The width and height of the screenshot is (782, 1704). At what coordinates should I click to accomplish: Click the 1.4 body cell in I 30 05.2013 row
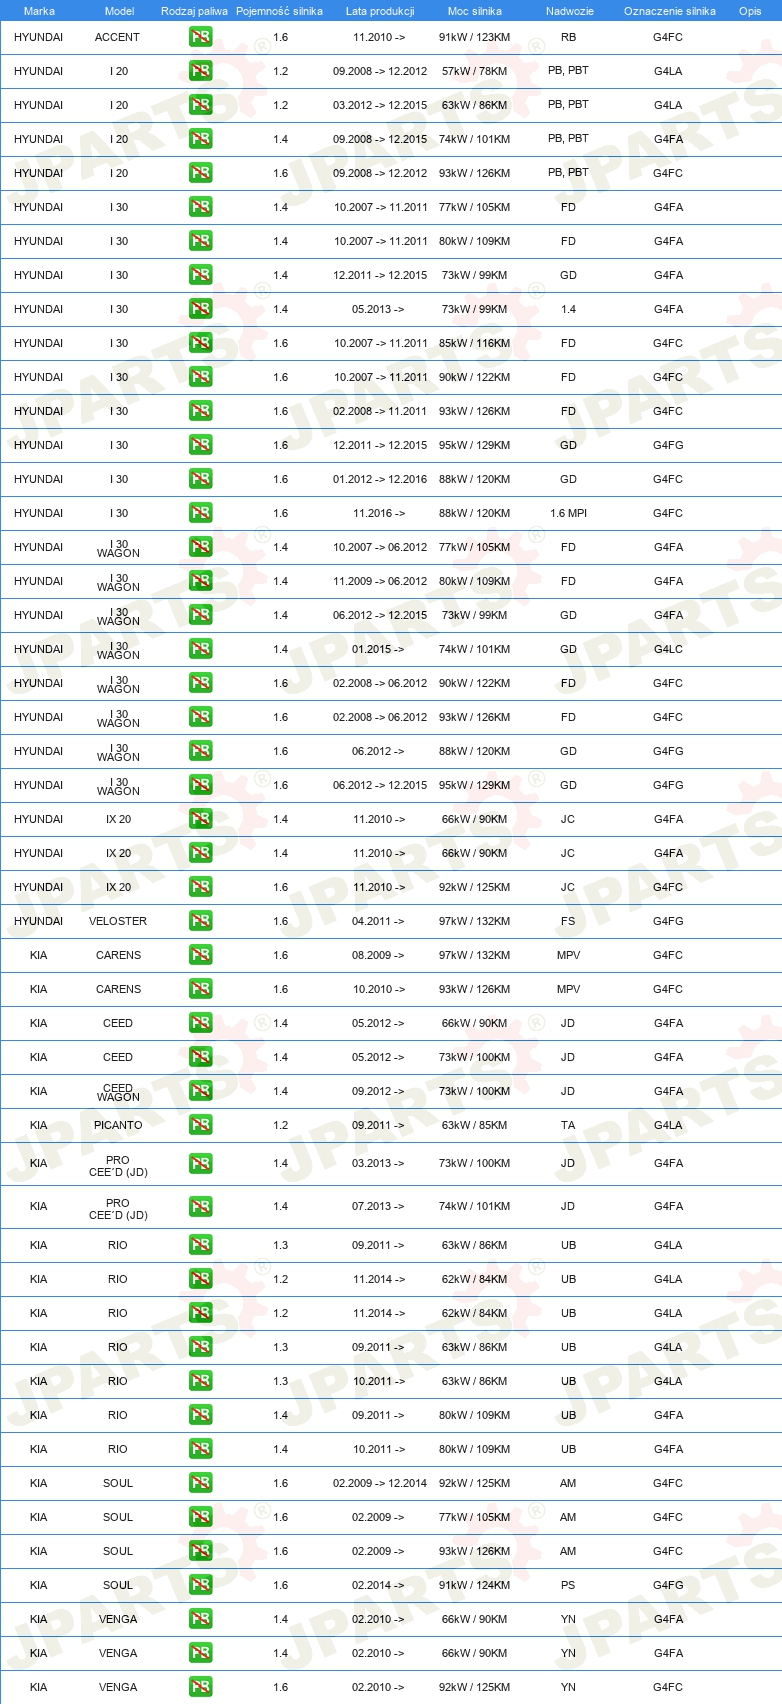[568, 309]
